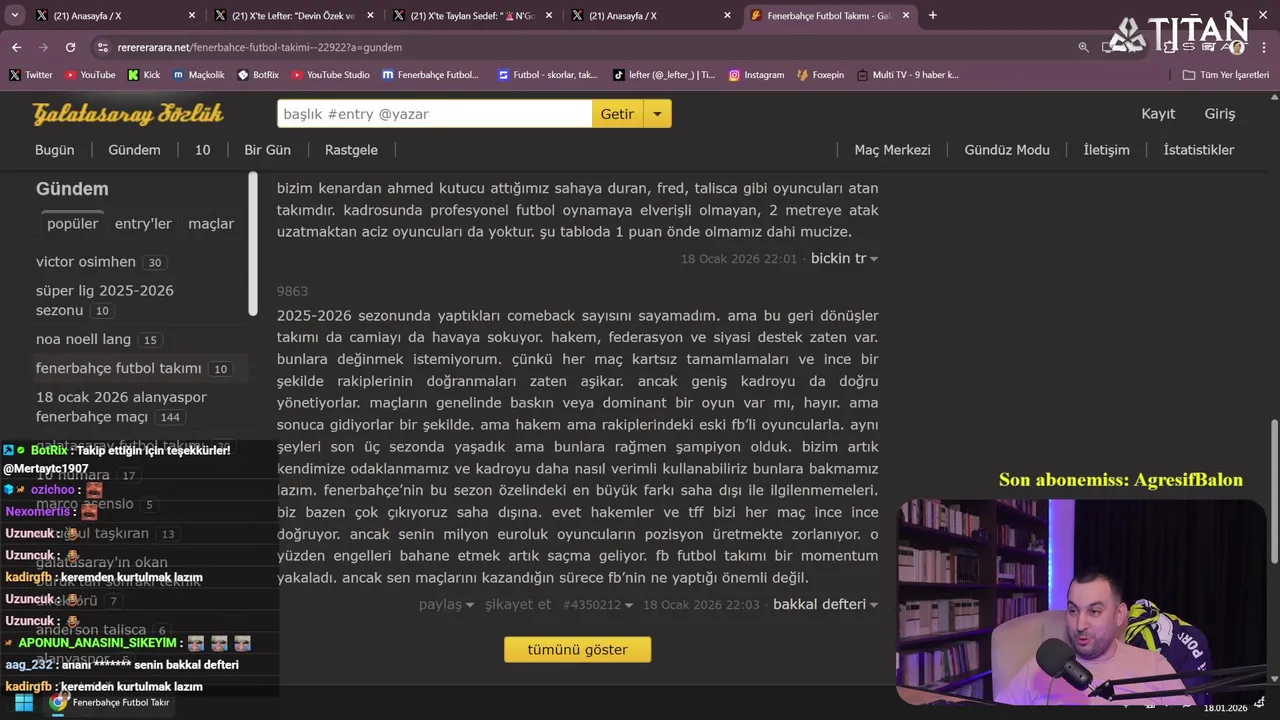Reload the page
This screenshot has height=720, width=1280.
pyautogui.click(x=70, y=47)
